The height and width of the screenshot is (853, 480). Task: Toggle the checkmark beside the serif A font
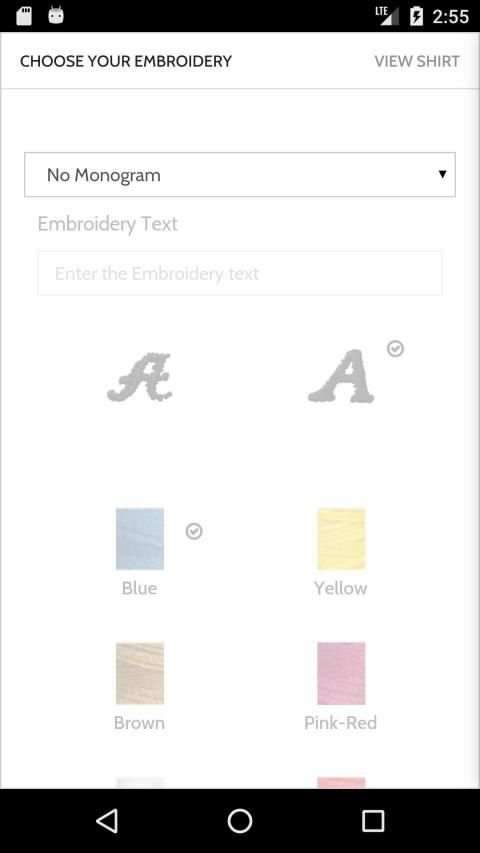396,348
